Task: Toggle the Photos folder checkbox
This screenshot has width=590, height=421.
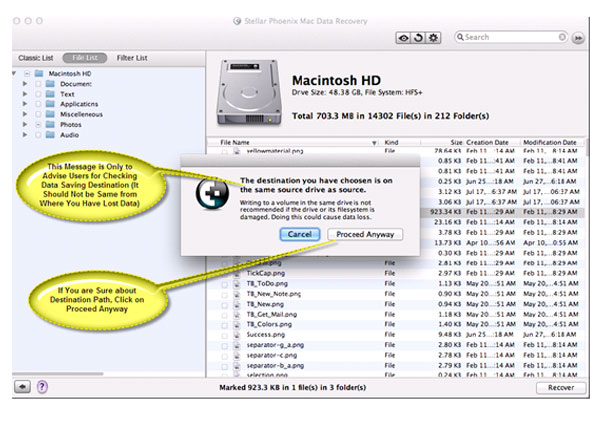Action: [x=38, y=125]
